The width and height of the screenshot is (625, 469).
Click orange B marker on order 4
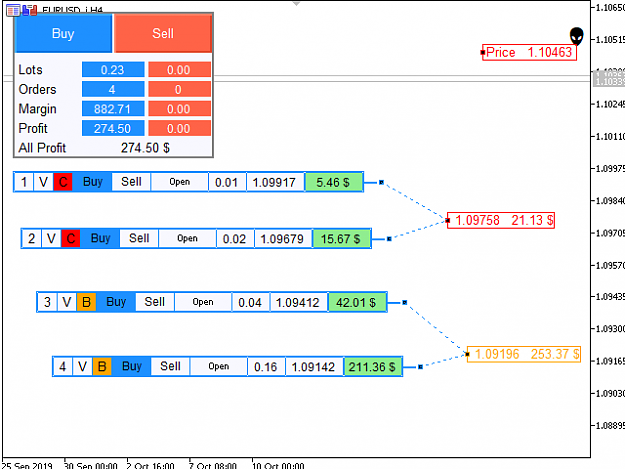pyautogui.click(x=102, y=366)
